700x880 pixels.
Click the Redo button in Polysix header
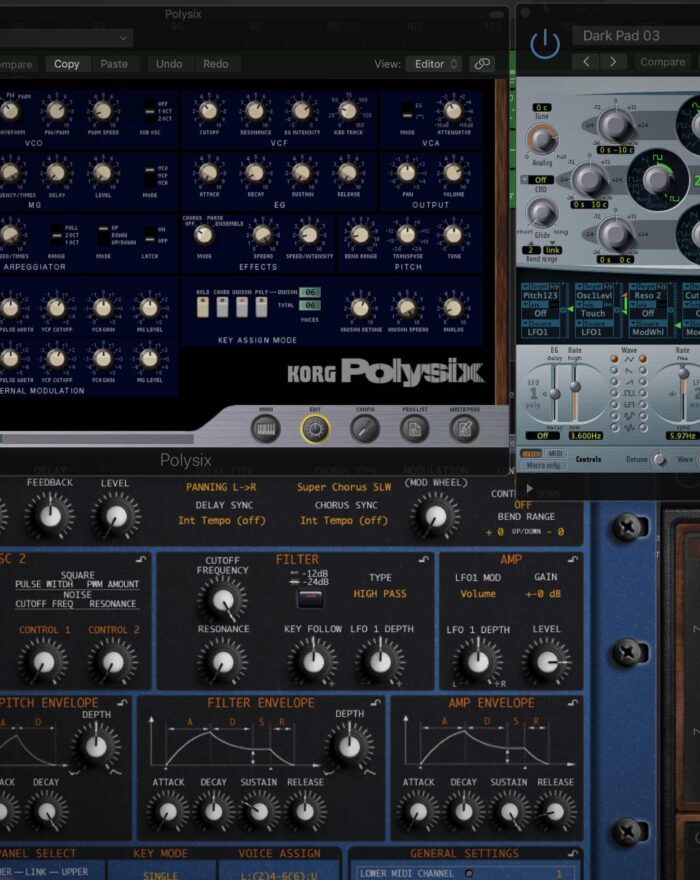tap(216, 64)
